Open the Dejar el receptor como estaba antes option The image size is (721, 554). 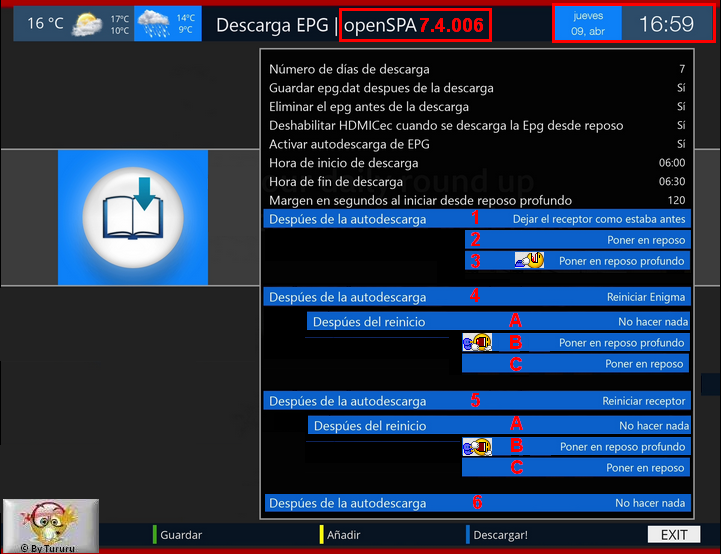[477, 219]
